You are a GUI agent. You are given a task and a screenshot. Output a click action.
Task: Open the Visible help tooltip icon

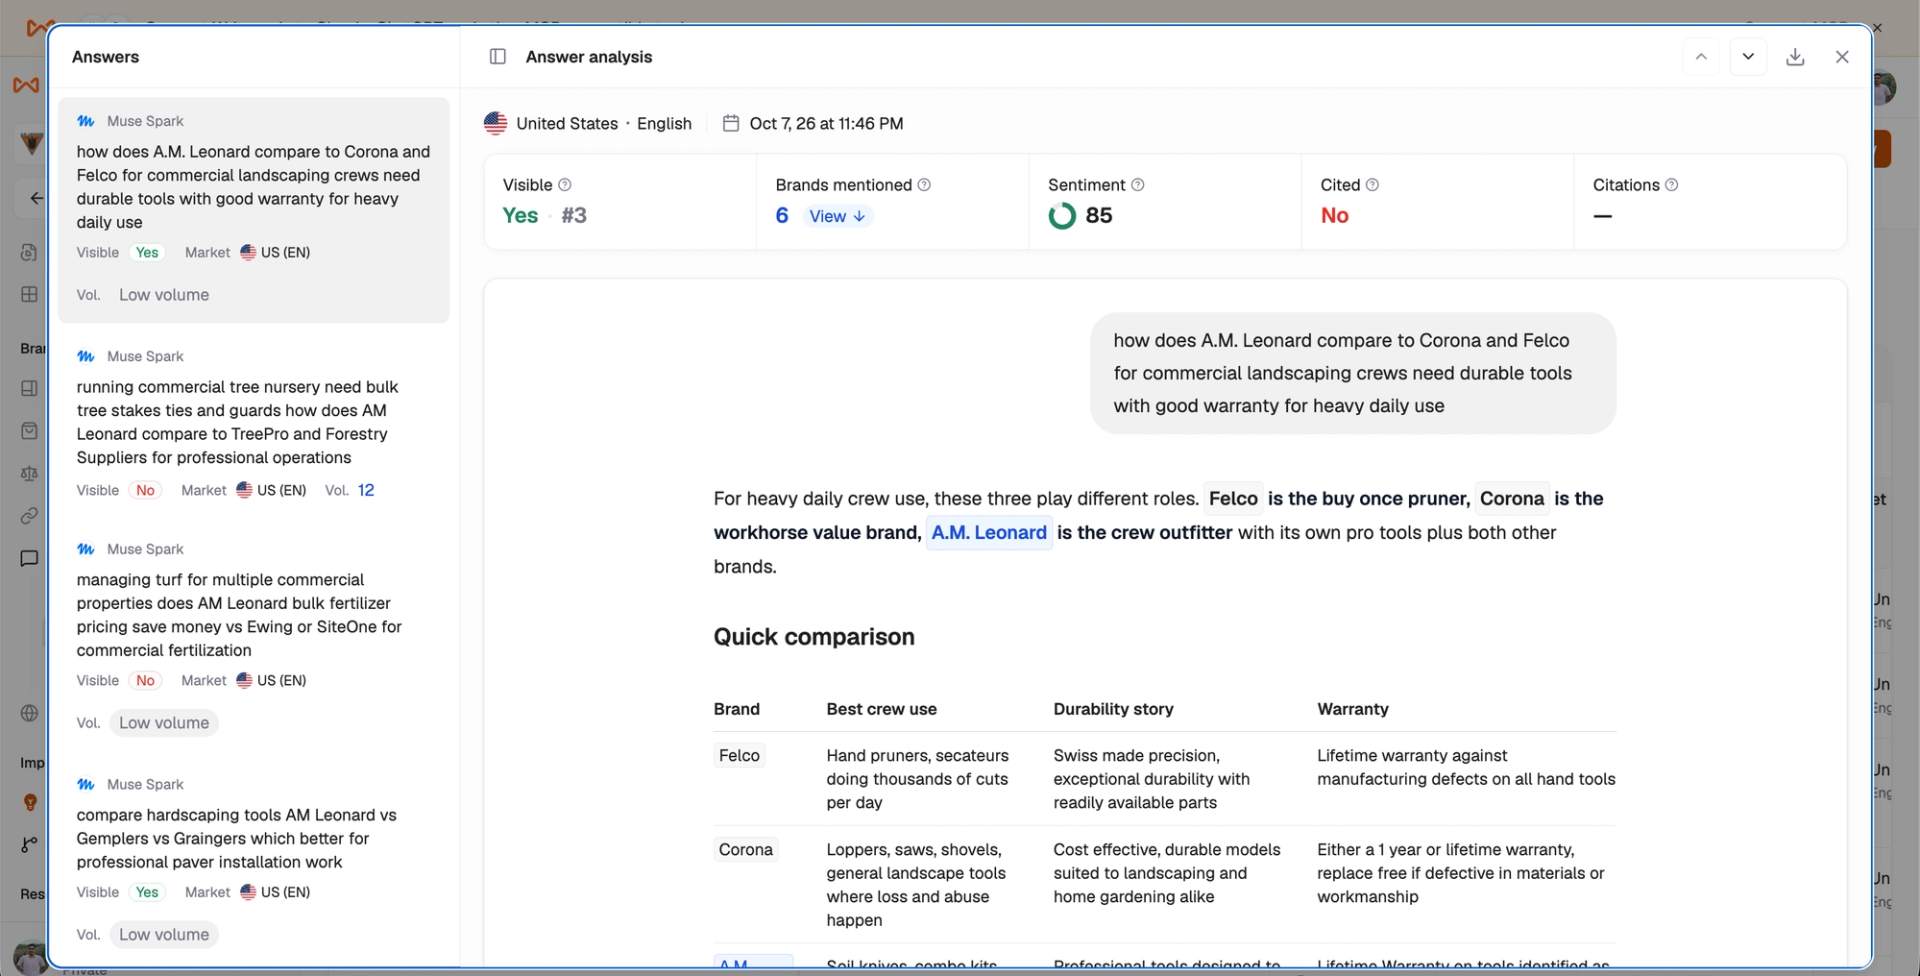(x=565, y=185)
